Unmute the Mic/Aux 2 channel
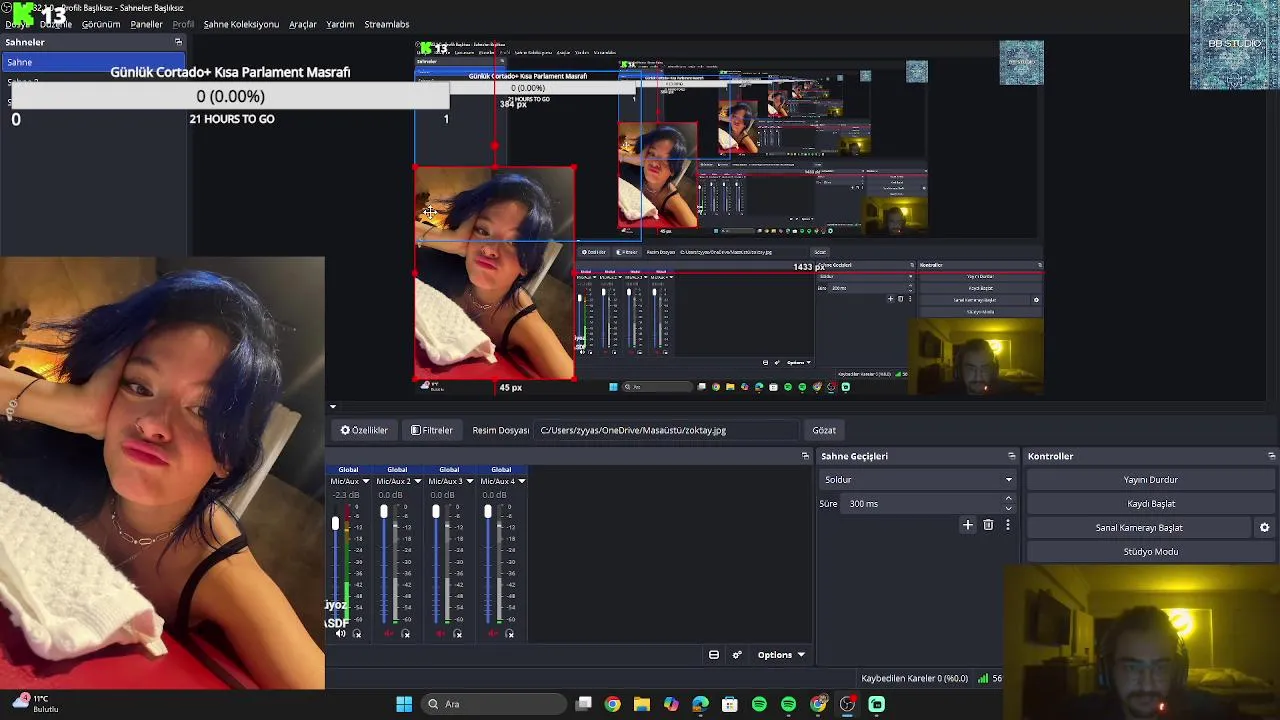Screen dimensions: 1280x720 (389, 634)
